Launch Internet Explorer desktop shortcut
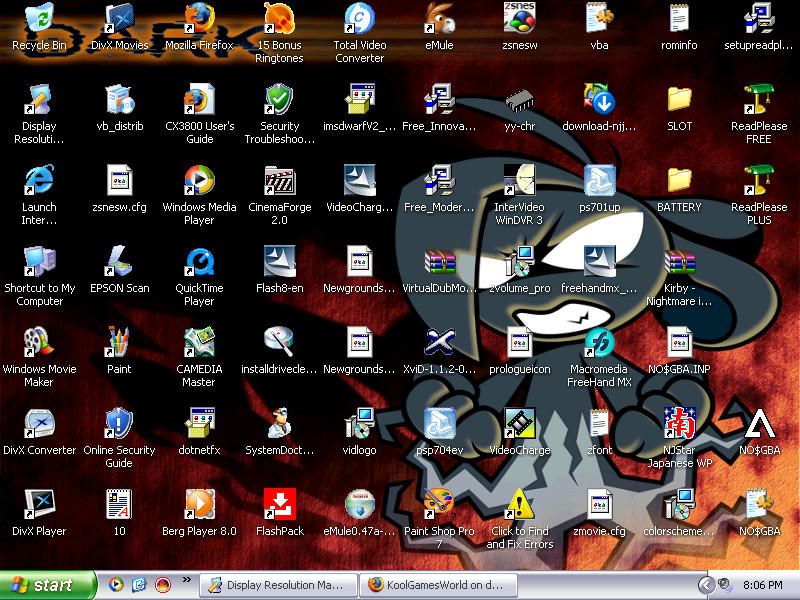Viewport: 800px width, 600px height. tap(39, 180)
